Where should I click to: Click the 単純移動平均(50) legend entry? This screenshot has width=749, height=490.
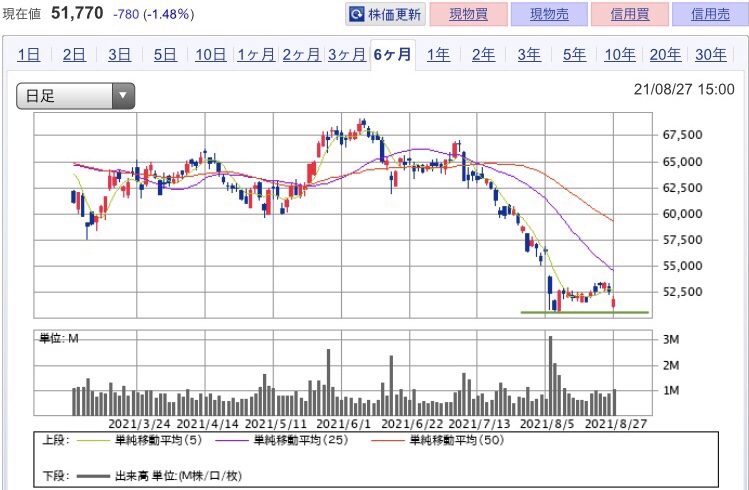tap(457, 440)
